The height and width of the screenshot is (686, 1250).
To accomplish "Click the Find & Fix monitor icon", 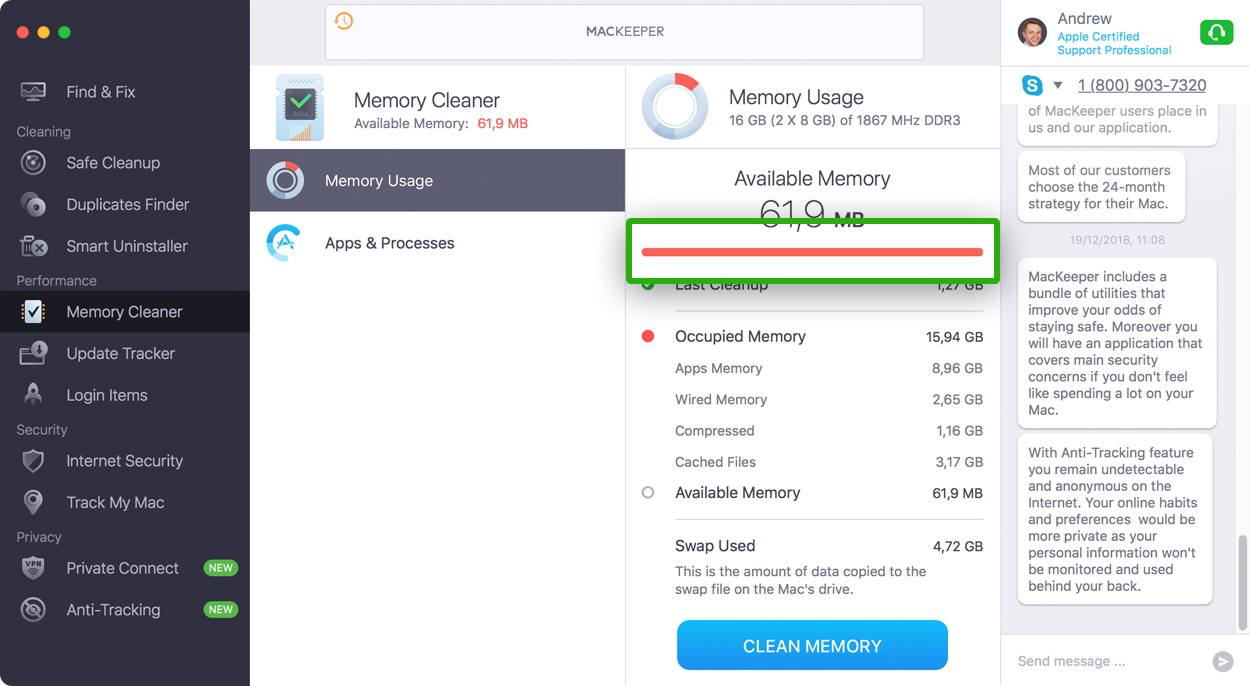I will click(x=33, y=92).
